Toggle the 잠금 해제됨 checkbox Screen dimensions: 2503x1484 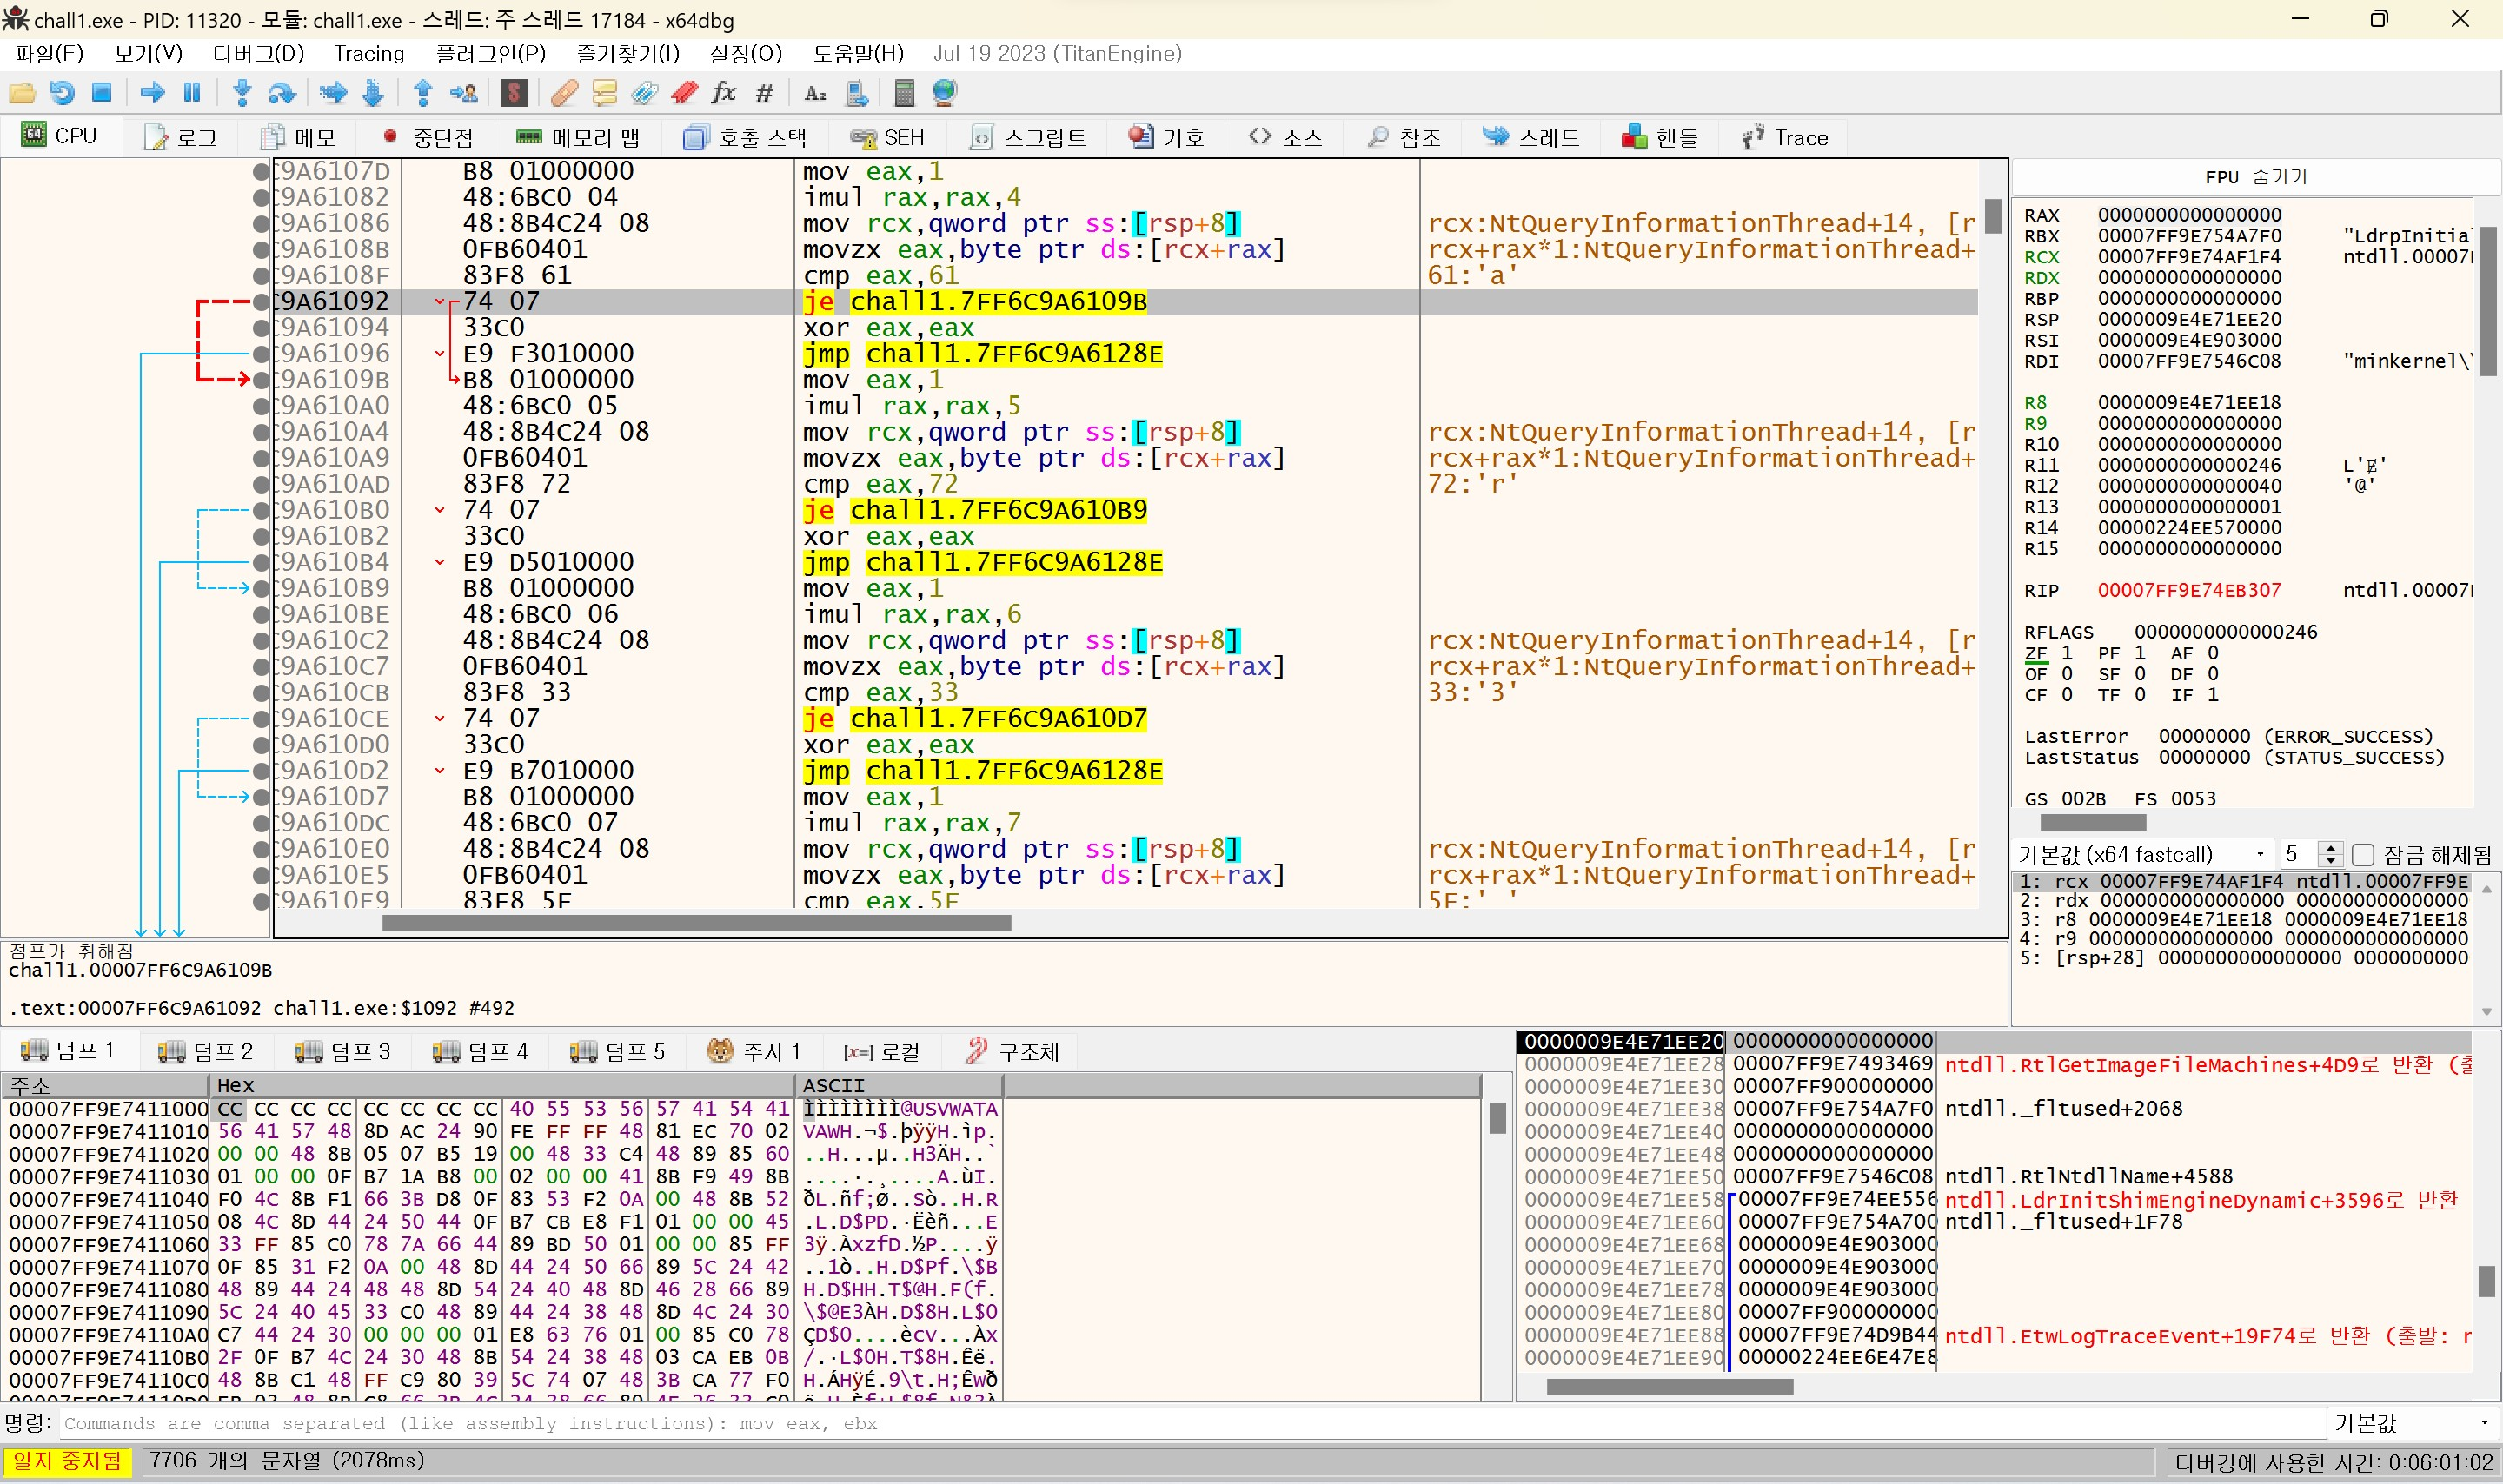coord(2362,855)
